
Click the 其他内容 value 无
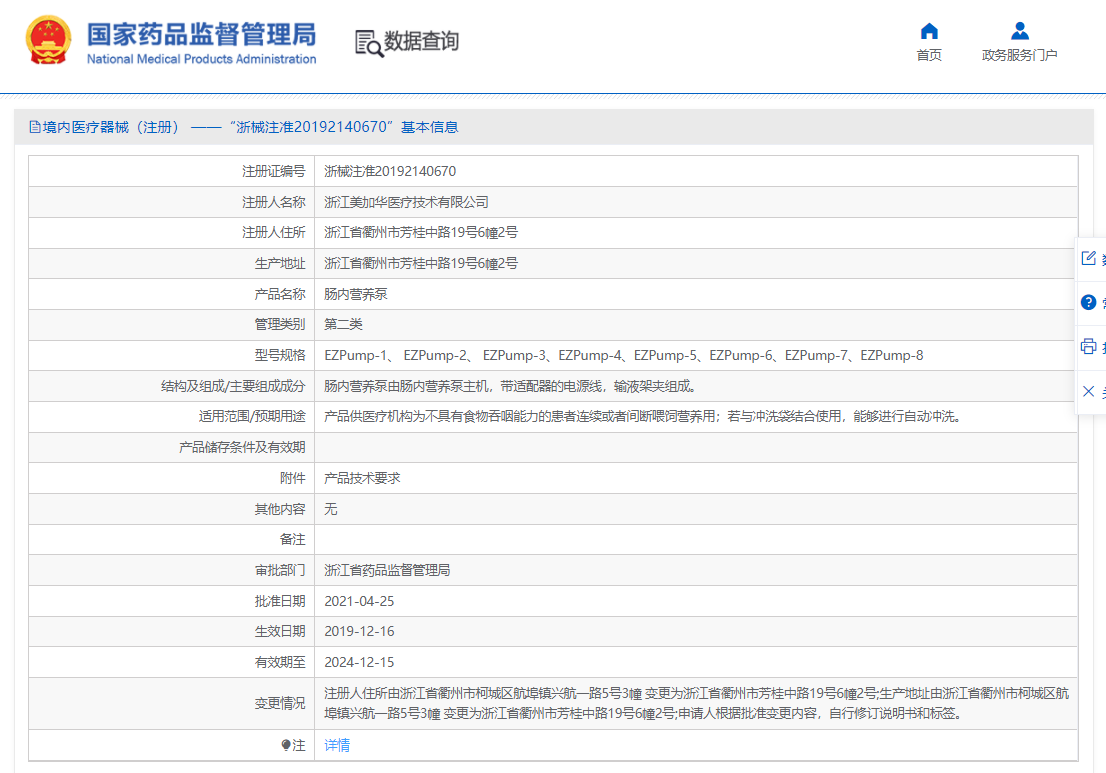pyautogui.click(x=331, y=509)
